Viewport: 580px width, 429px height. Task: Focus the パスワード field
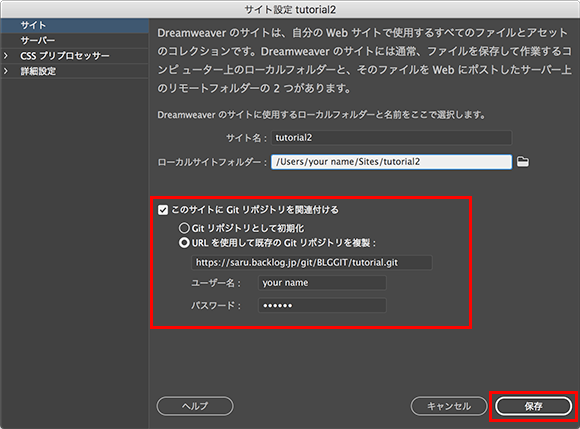click(x=322, y=305)
